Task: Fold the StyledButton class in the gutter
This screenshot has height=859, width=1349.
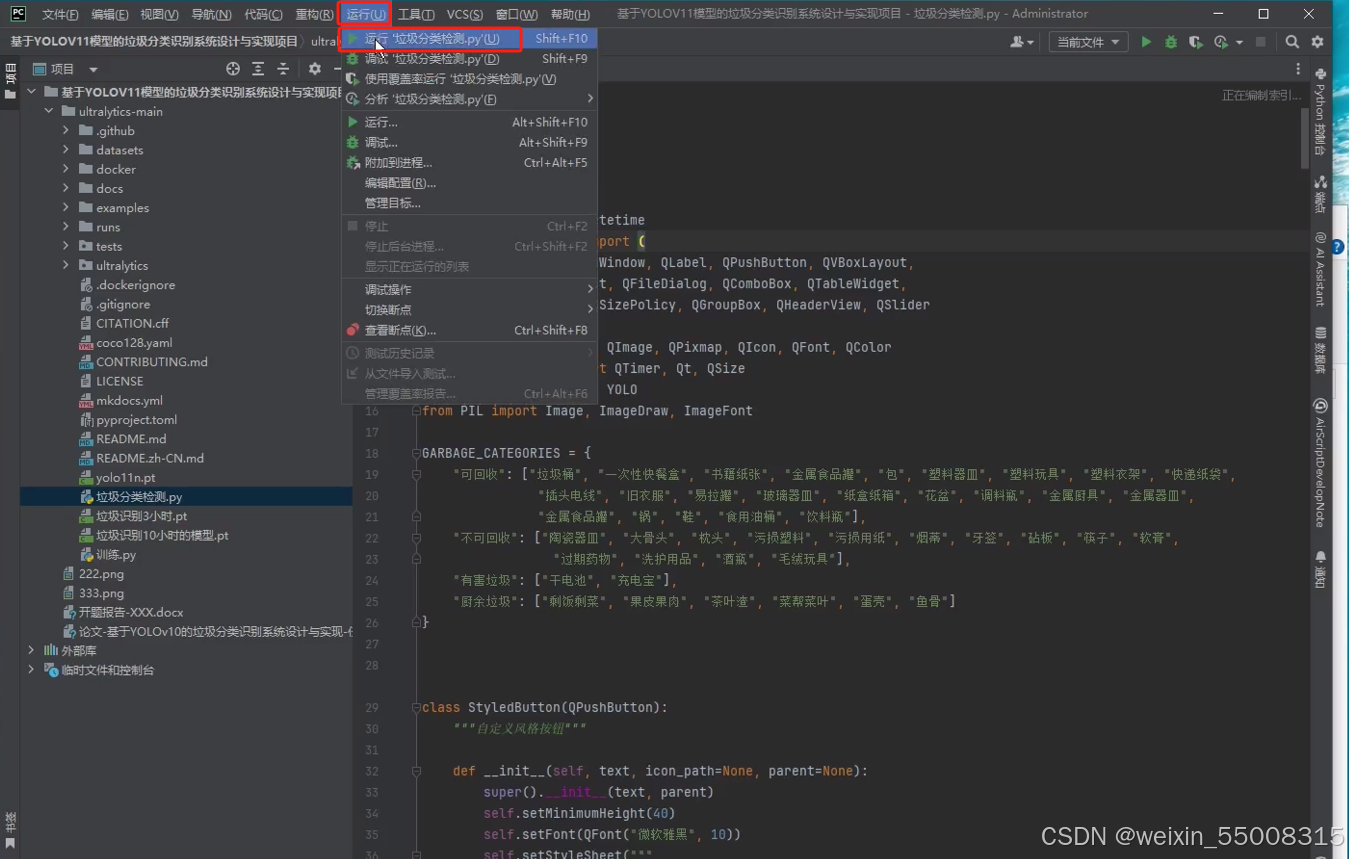Action: click(x=417, y=707)
